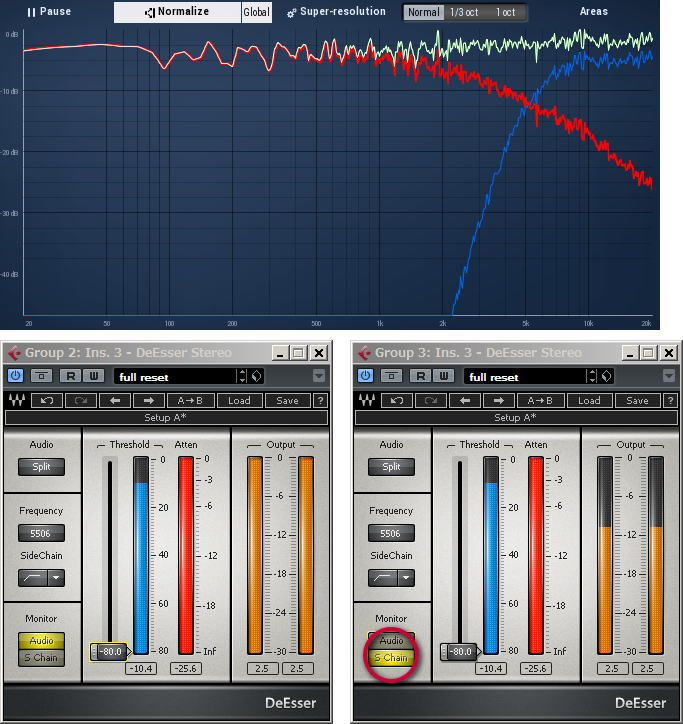
Task: Set Monitor to S Chain in Group 2 DeEsser
Action: [x=41, y=658]
